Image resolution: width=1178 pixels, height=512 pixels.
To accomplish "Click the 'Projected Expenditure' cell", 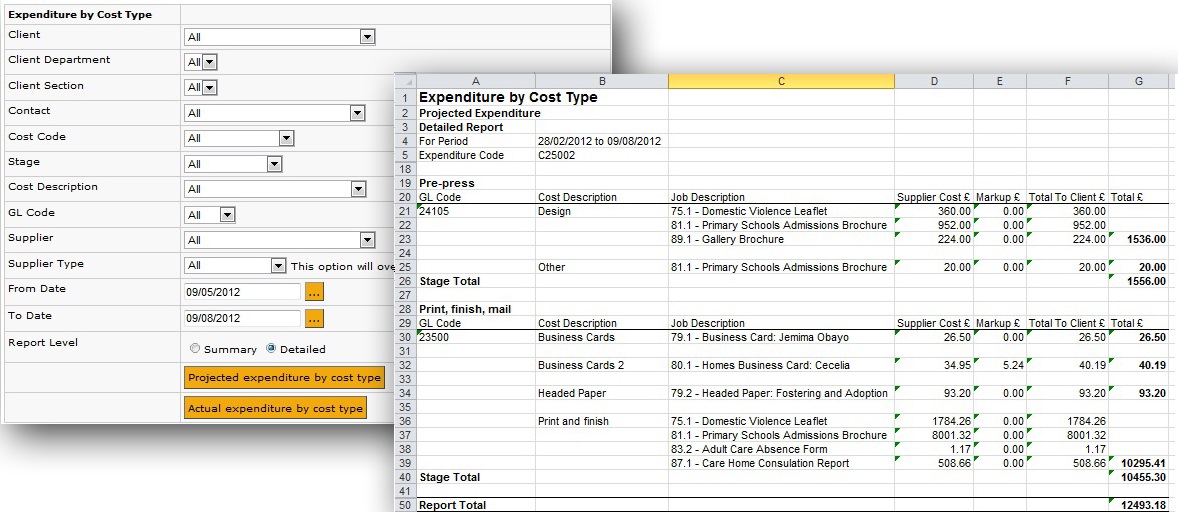I will (x=479, y=113).
